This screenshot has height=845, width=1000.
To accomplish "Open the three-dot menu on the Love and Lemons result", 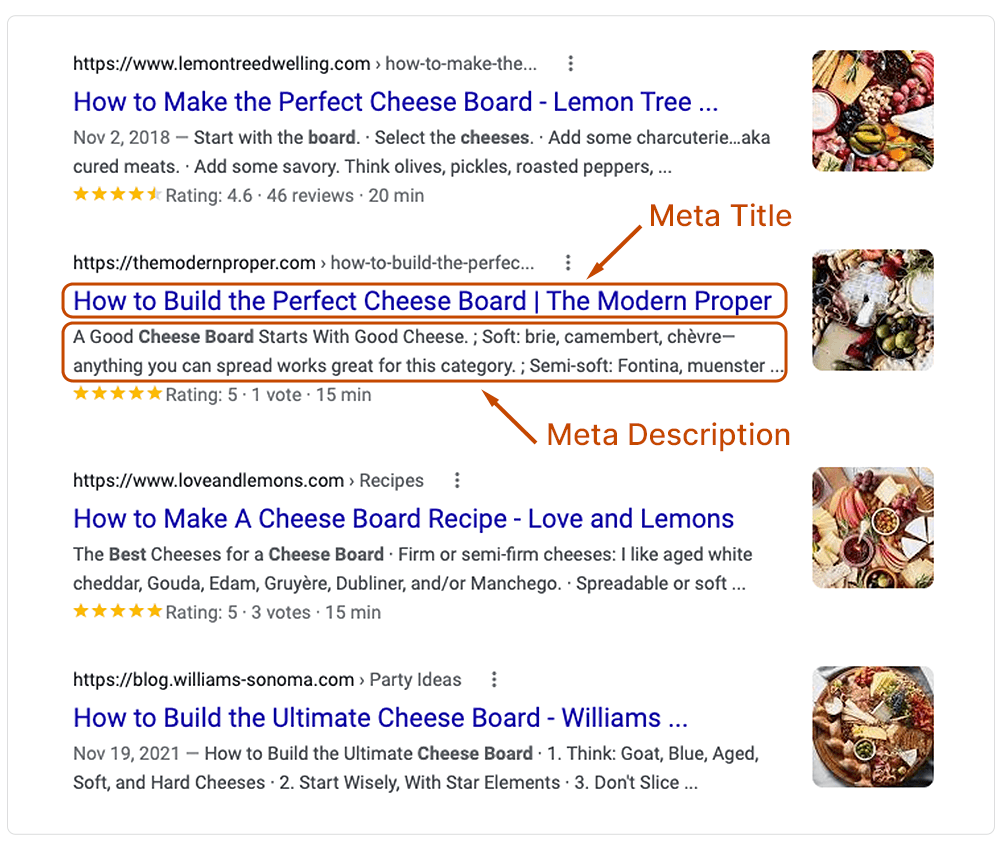I will tap(457, 480).
